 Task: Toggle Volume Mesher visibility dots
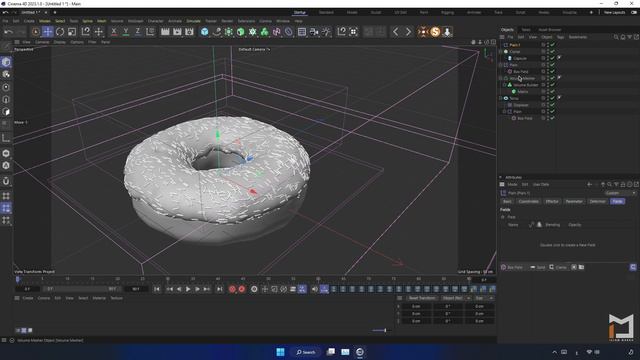tap(548, 78)
